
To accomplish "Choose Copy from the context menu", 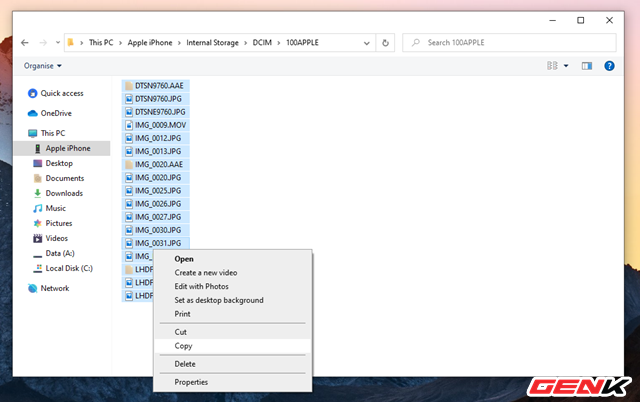I will click(x=183, y=346).
